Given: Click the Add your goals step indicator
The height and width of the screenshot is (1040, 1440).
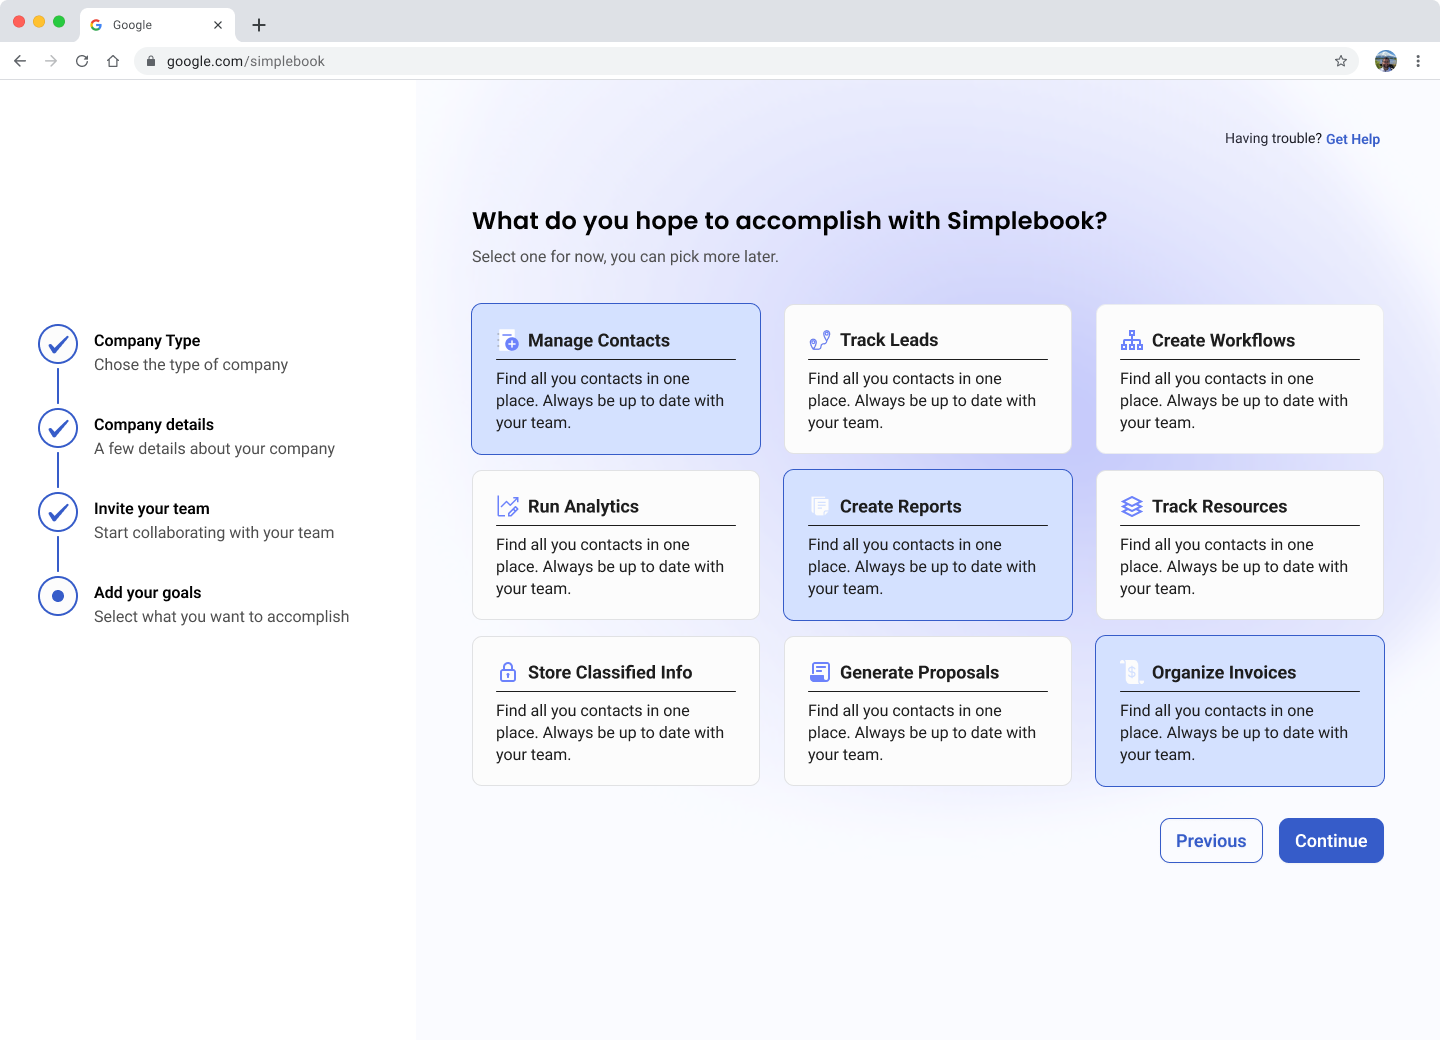Looking at the screenshot, I should coord(58,596).
